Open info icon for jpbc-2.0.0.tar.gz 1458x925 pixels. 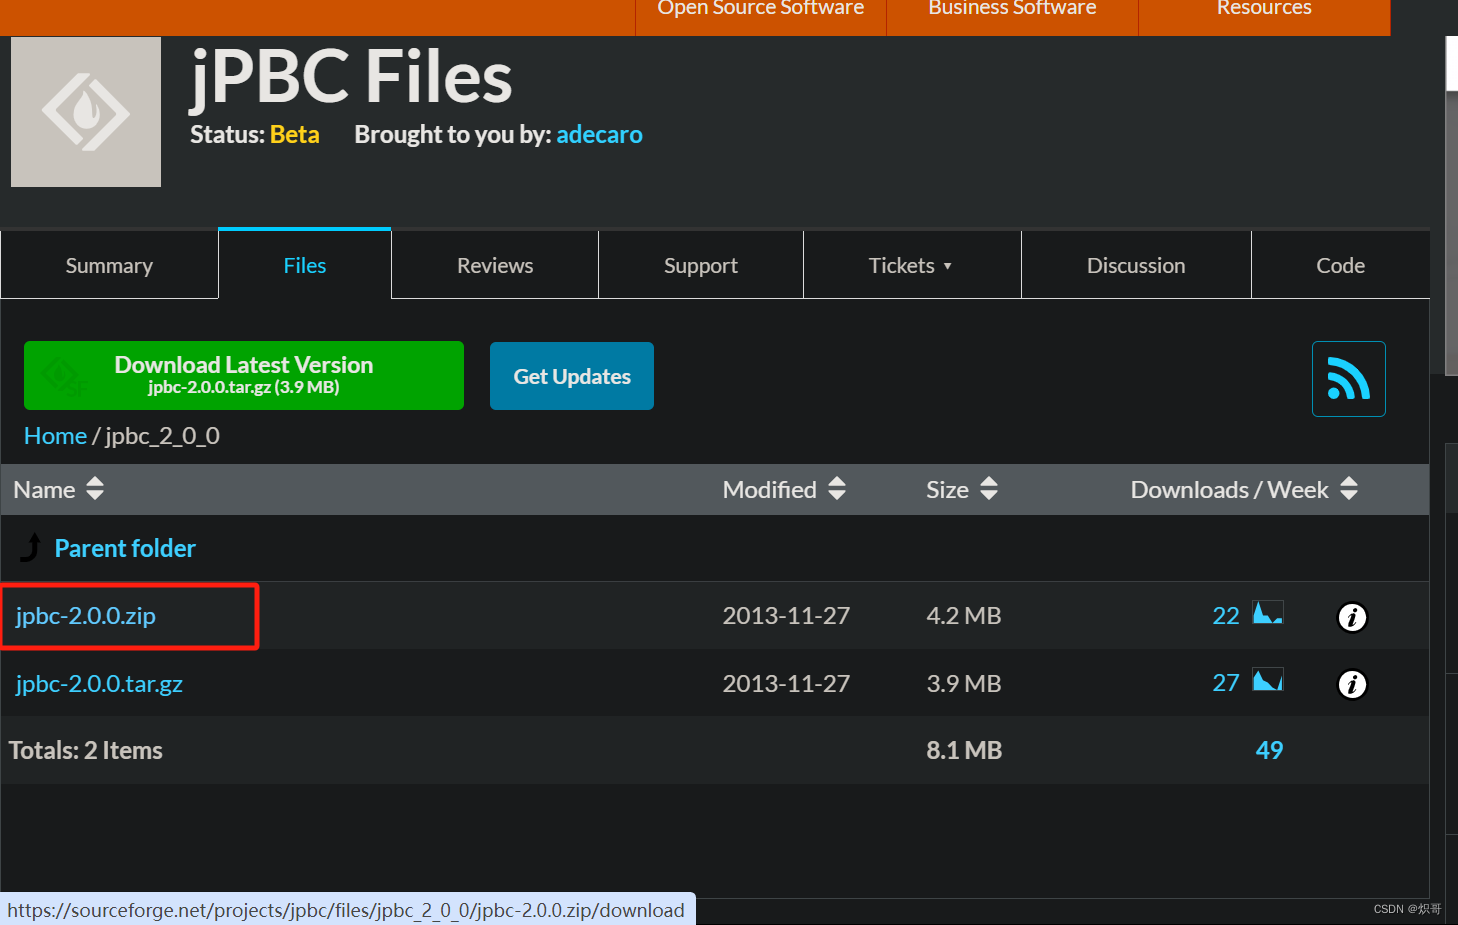click(x=1351, y=684)
